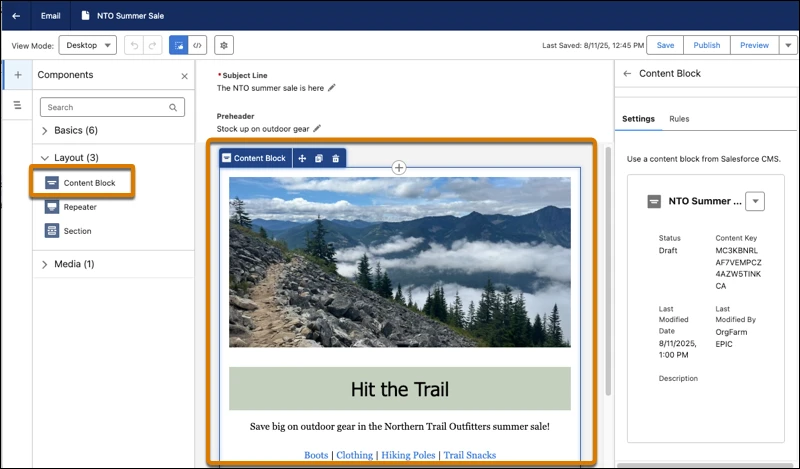Viewport: 800px width, 469px height.
Task: Switch to visual design view toggle
Action: [x=179, y=45]
